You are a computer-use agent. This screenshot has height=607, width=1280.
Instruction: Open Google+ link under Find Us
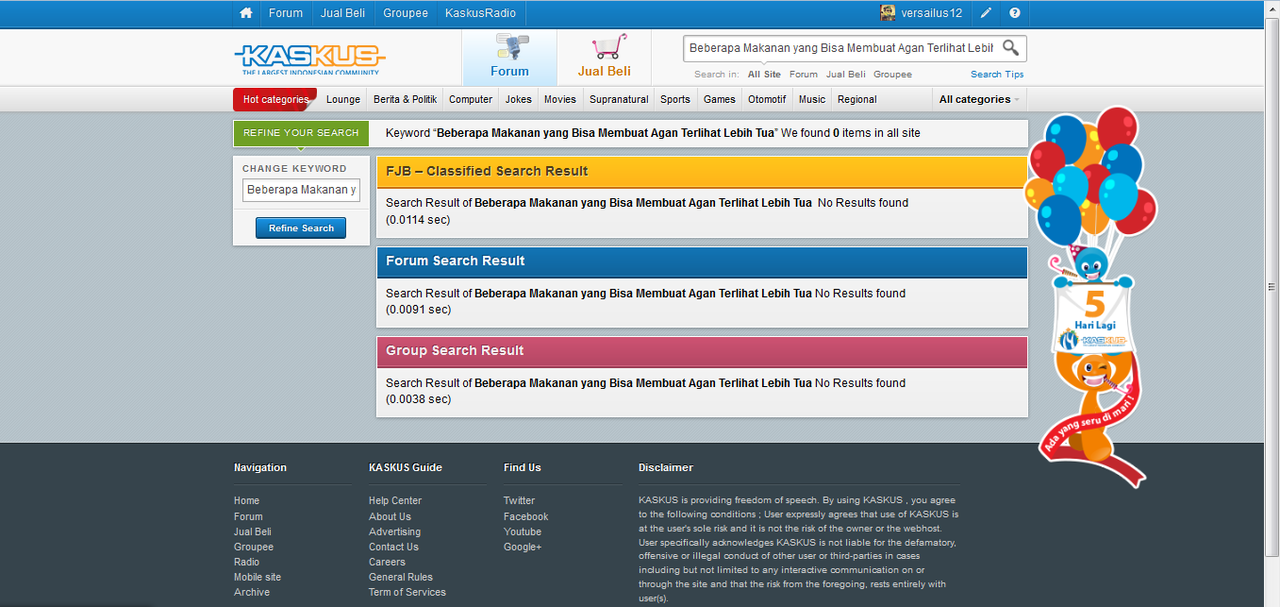coord(522,547)
